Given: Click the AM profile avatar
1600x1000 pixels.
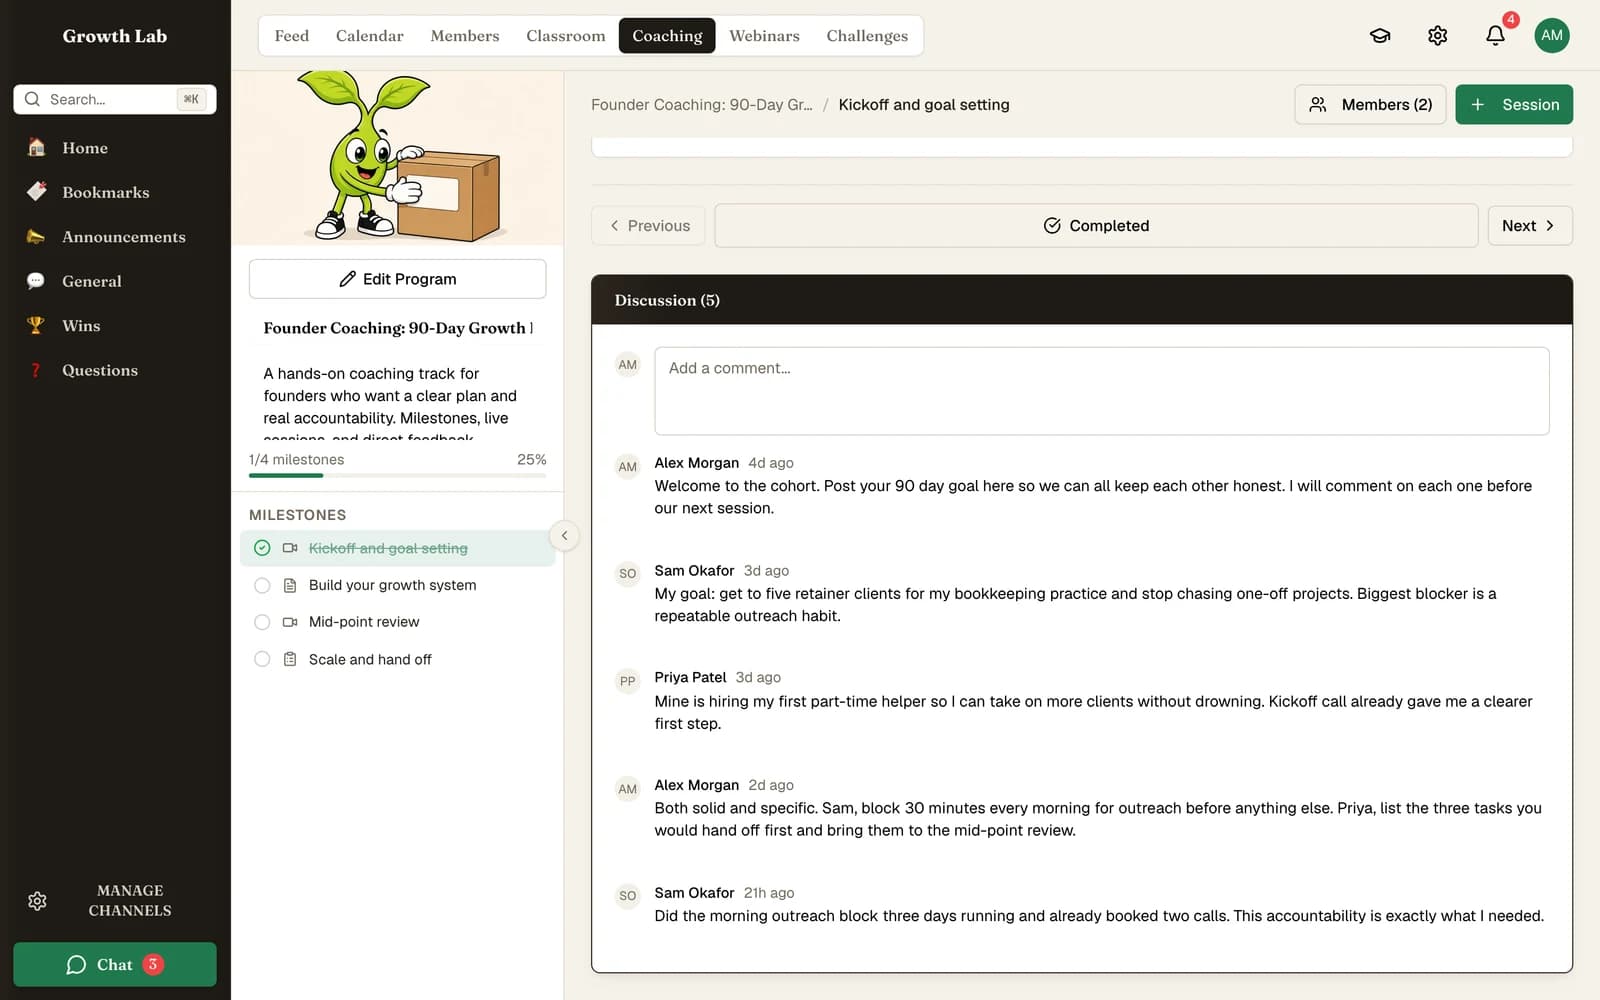Looking at the screenshot, I should click(x=1552, y=36).
